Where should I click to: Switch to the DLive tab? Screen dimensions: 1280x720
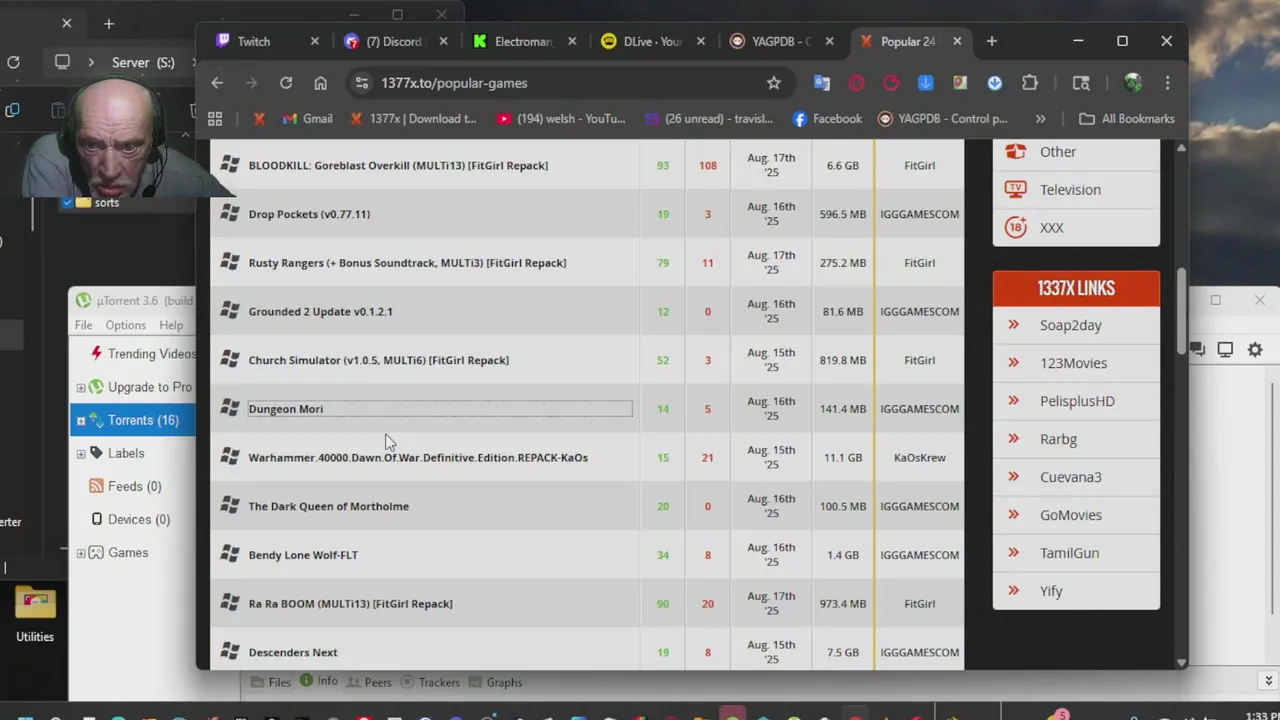652,41
